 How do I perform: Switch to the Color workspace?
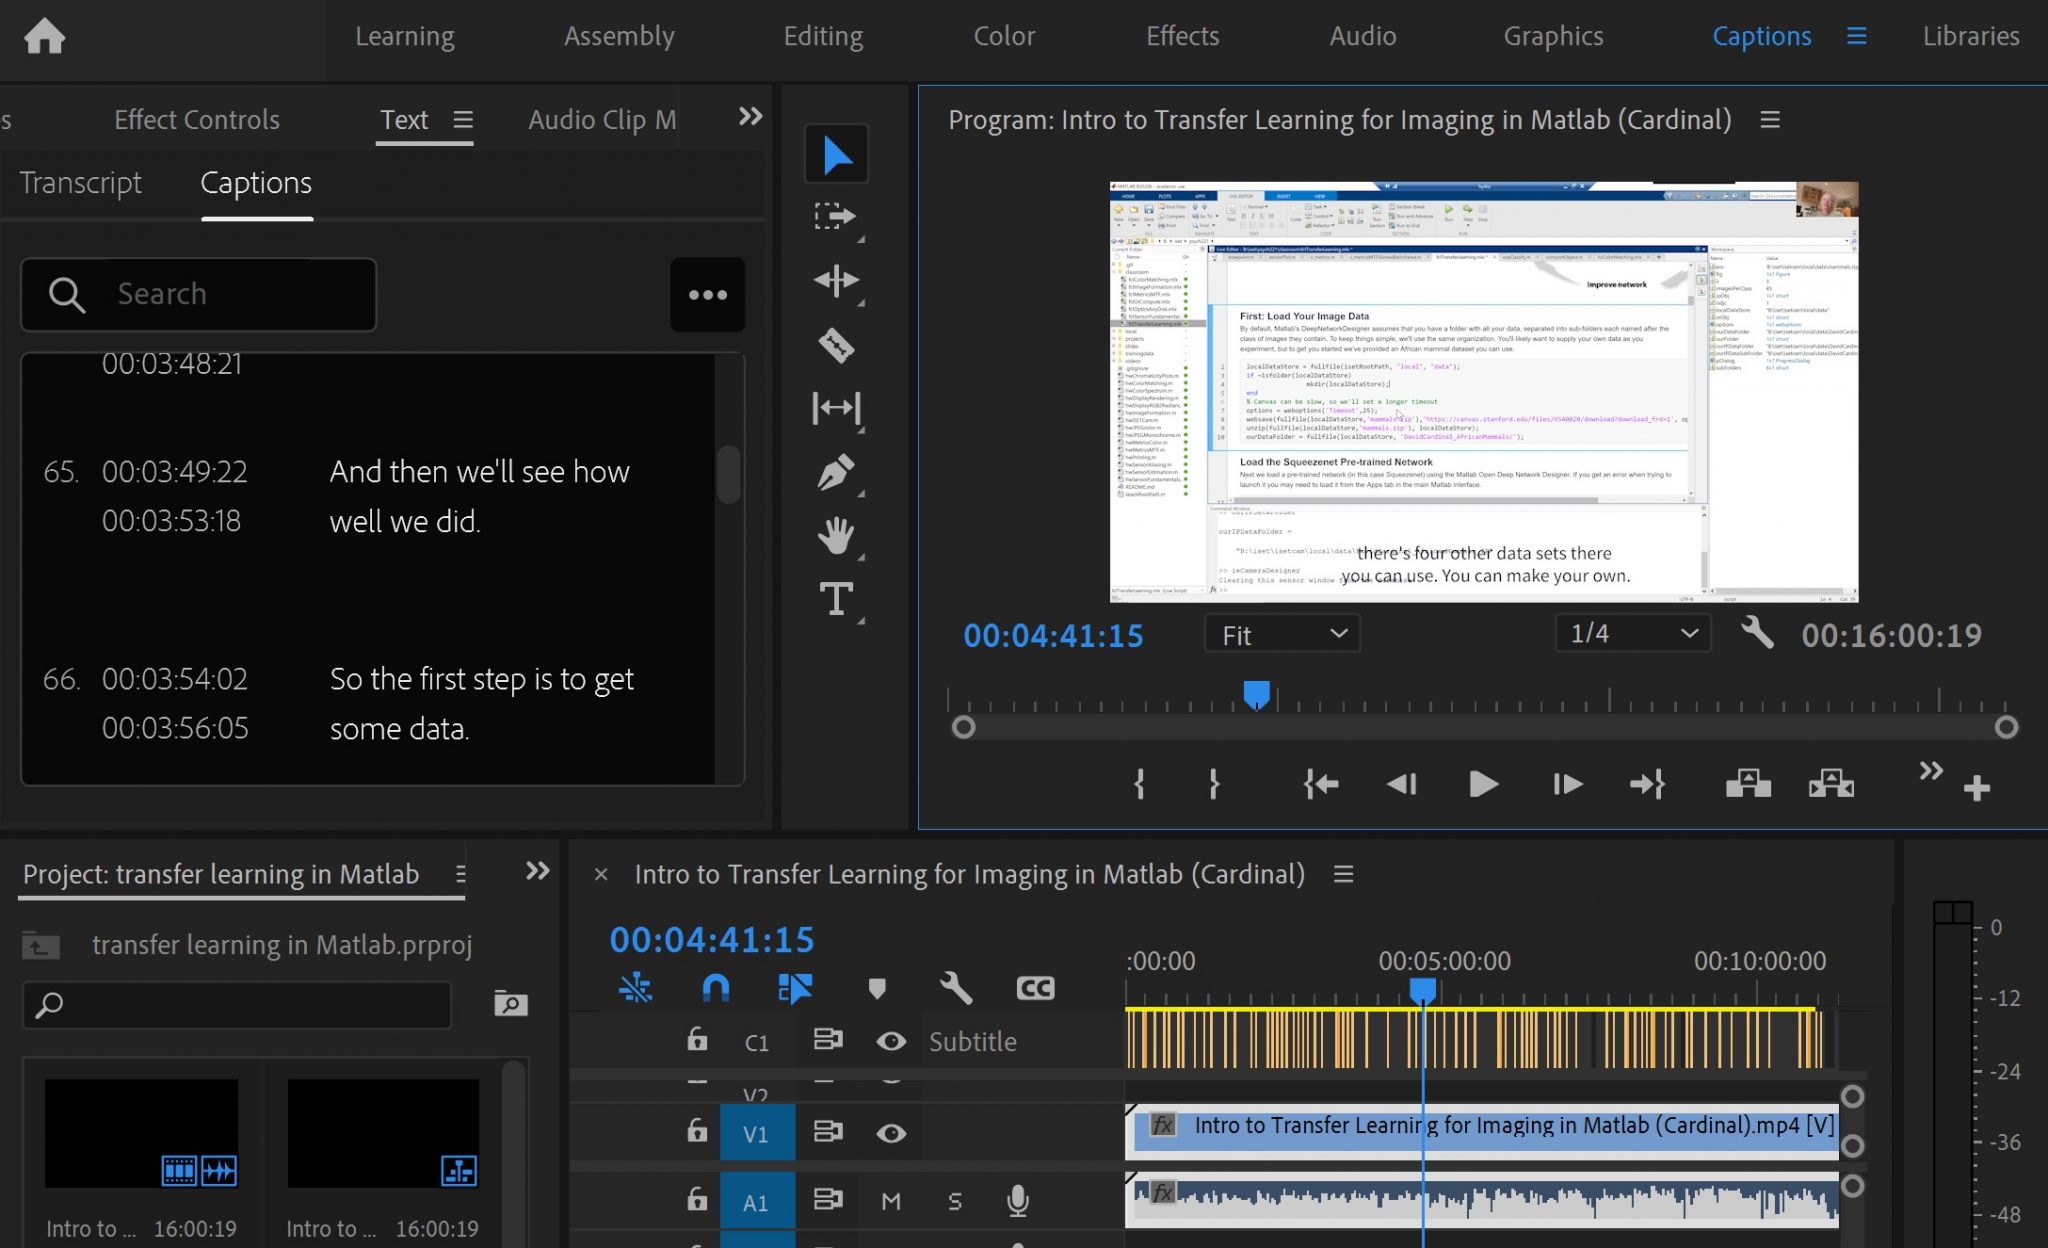(1004, 36)
